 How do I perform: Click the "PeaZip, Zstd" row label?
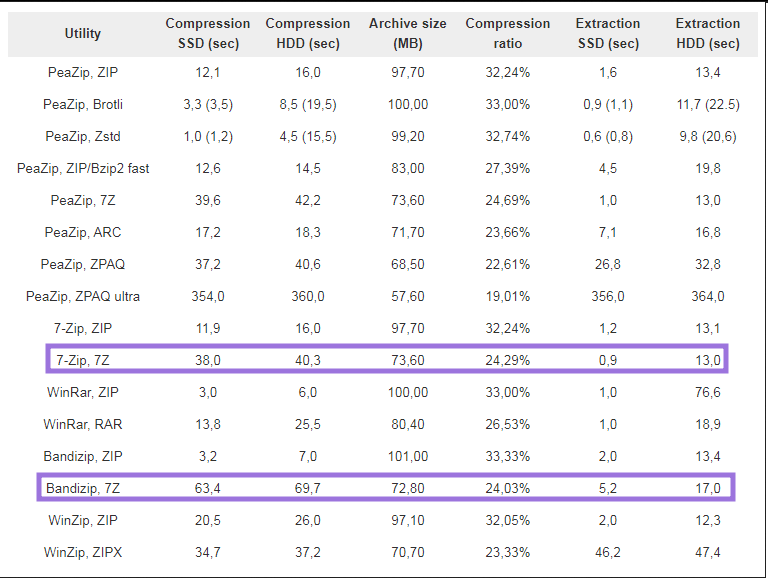click(83, 136)
